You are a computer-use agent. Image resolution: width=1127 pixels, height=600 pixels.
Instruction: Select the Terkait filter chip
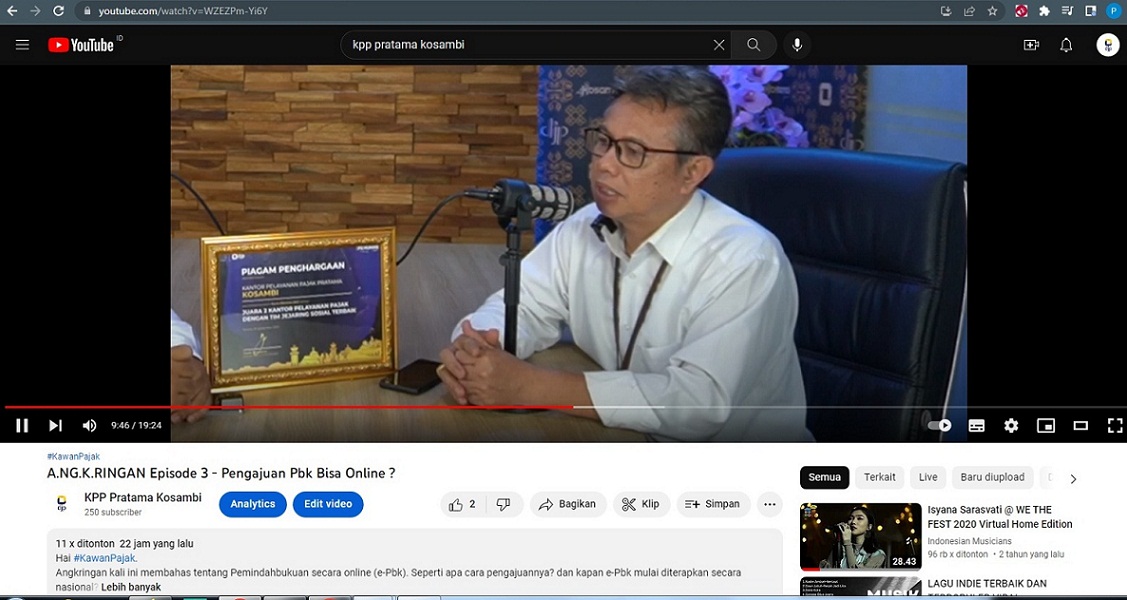879,477
